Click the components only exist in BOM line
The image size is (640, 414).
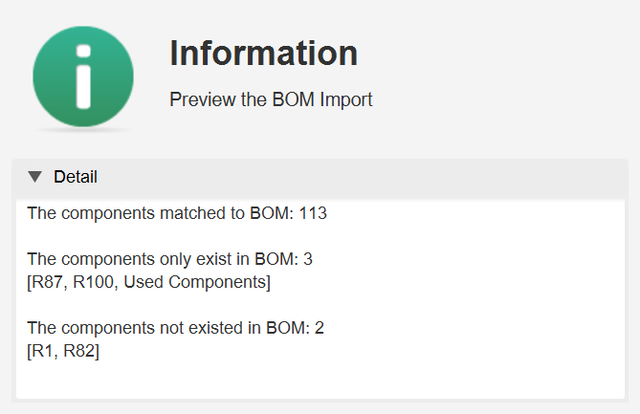pos(170,259)
